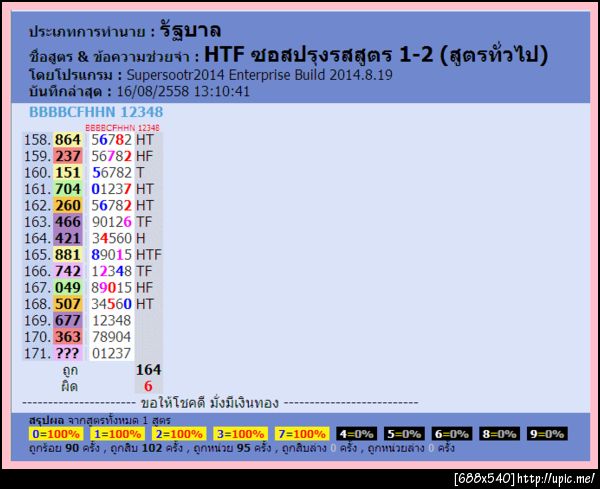Select the yellow 1=100% badge

tap(117, 434)
